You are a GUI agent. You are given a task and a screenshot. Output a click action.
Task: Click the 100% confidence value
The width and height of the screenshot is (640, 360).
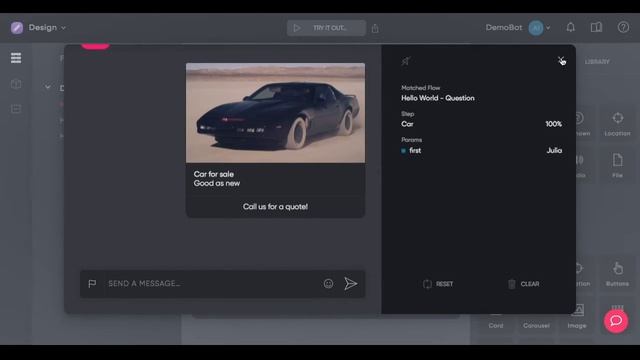[553, 124]
